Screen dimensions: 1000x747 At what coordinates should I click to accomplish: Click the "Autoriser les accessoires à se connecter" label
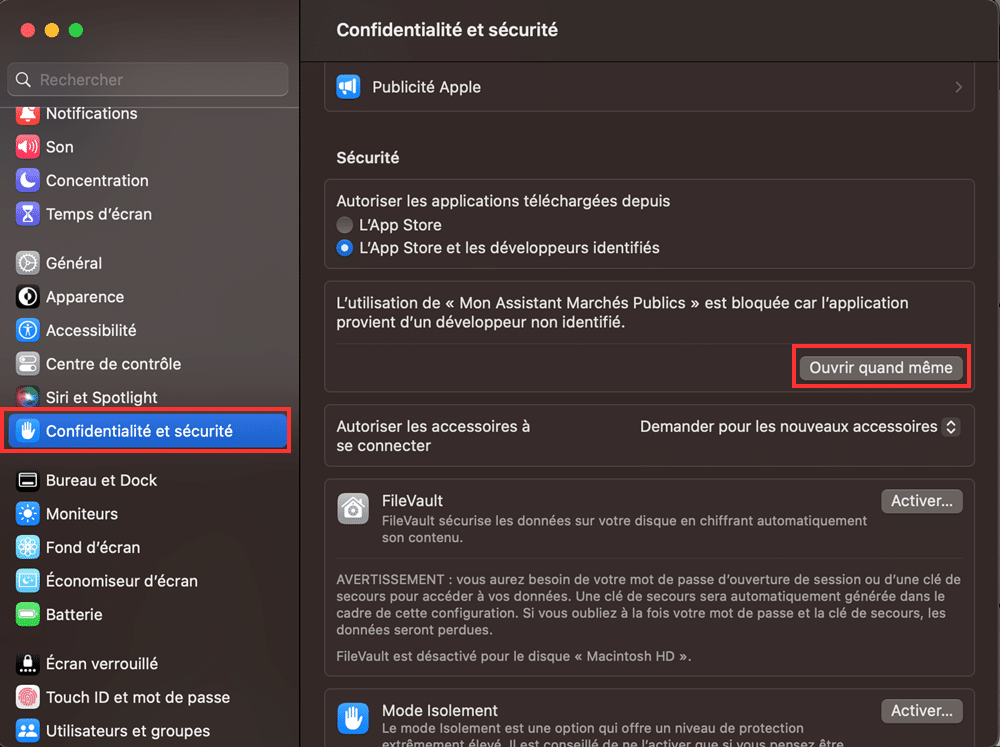tap(433, 436)
